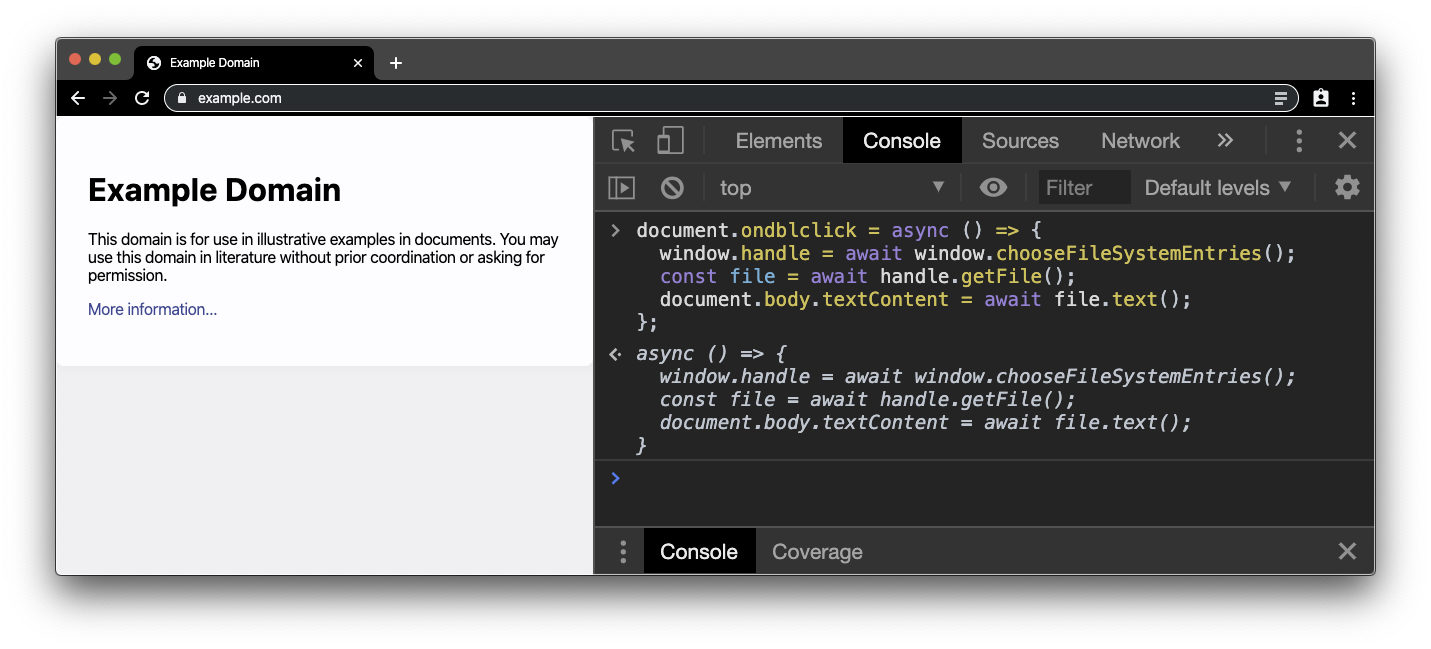
Task: Open the Coverage drawer tab
Action: (817, 552)
